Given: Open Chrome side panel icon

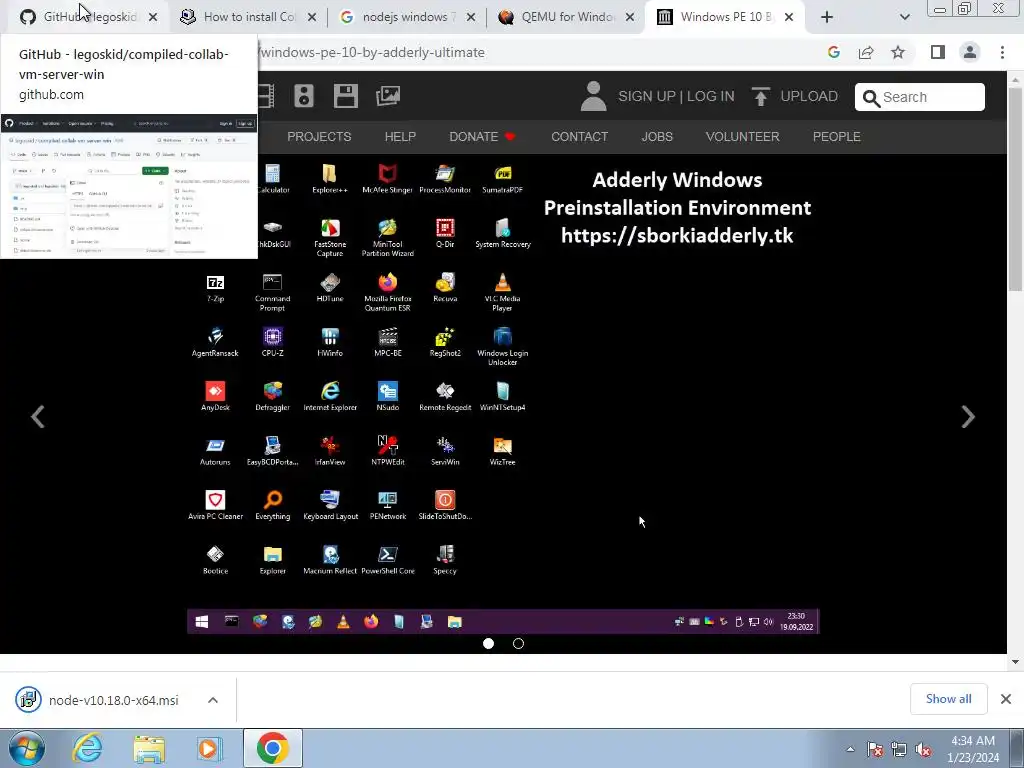Looking at the screenshot, I should point(938,52).
